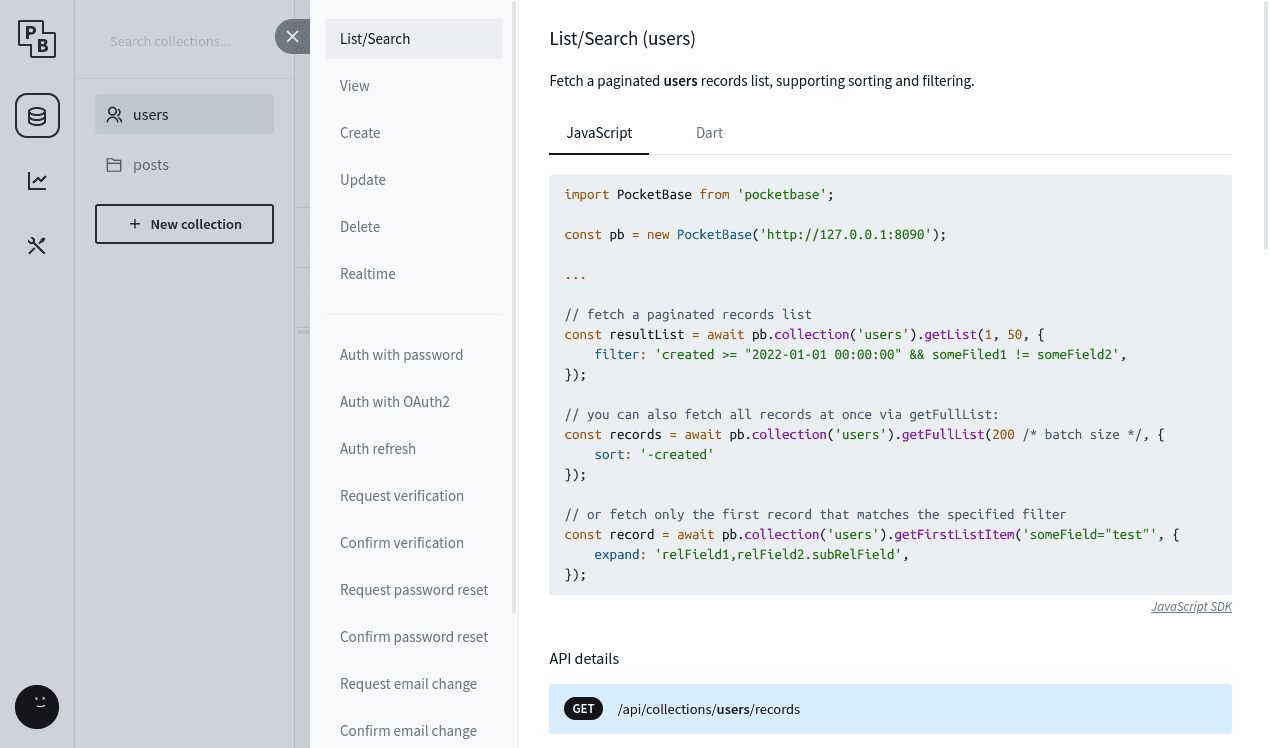Open the Confirm password reset section
The height and width of the screenshot is (748, 1270).
pos(414,637)
